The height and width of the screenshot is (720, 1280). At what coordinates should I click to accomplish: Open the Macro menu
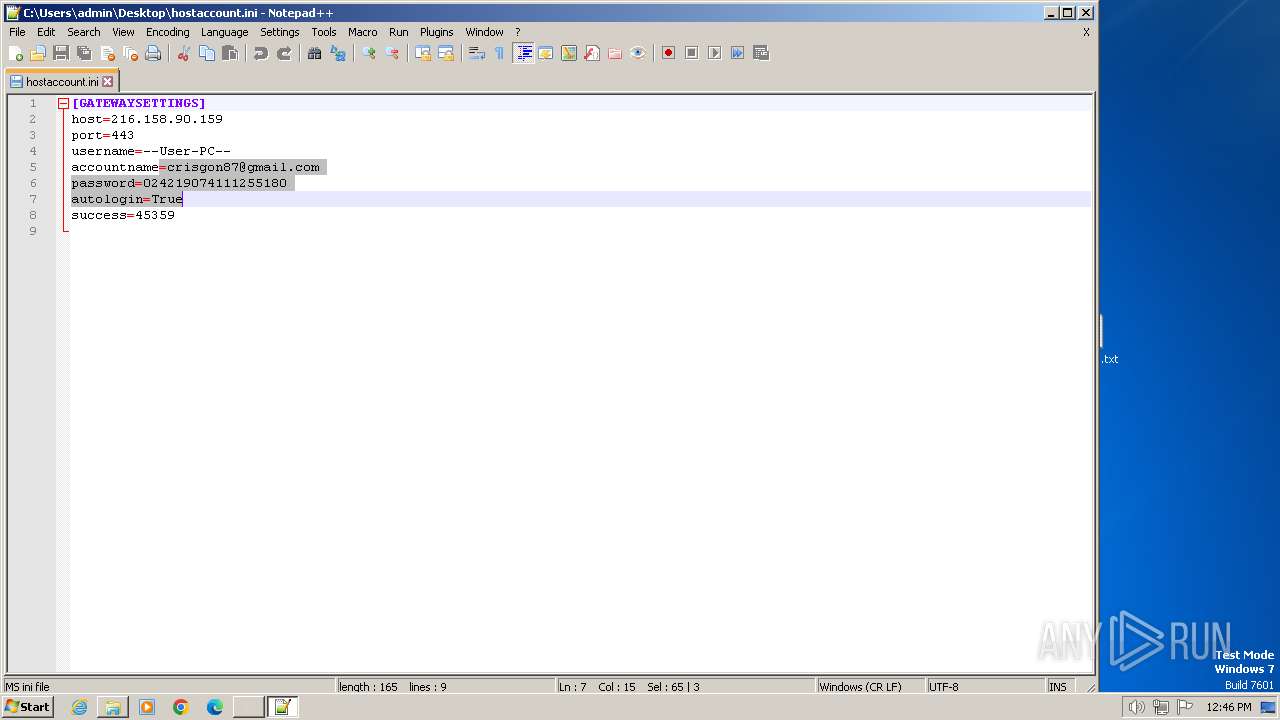coord(362,32)
